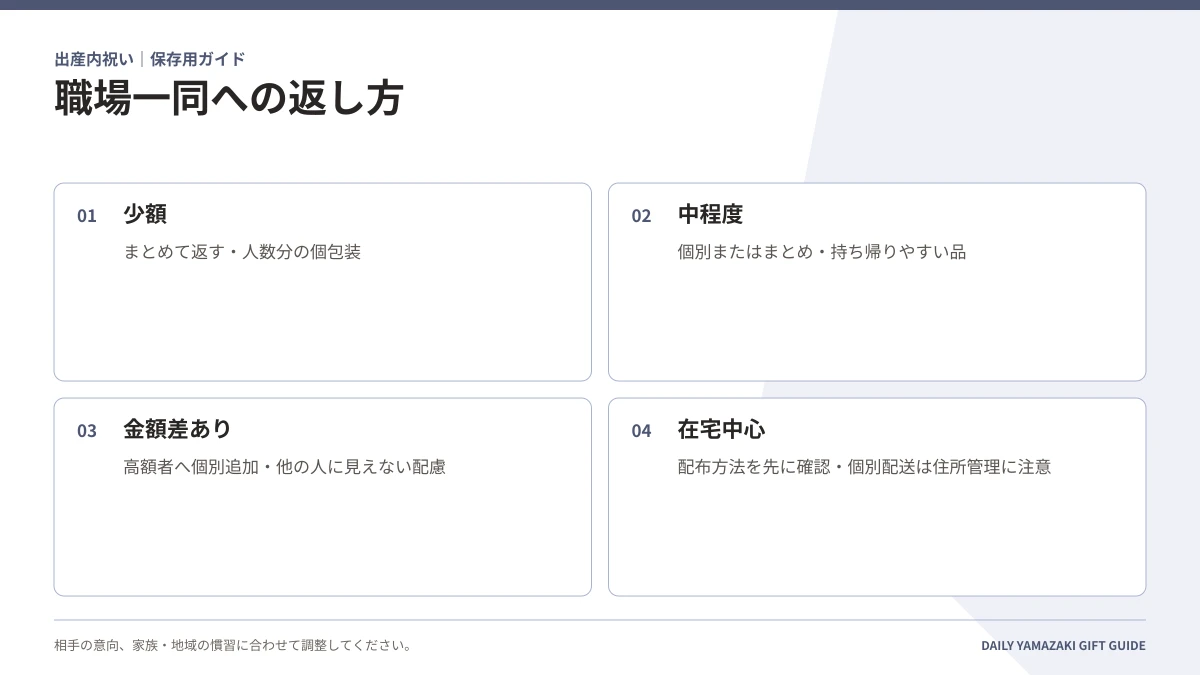
Task: Click the DAILY YAMAZAKI GIFT GUIDE label
Action: (x=1063, y=646)
